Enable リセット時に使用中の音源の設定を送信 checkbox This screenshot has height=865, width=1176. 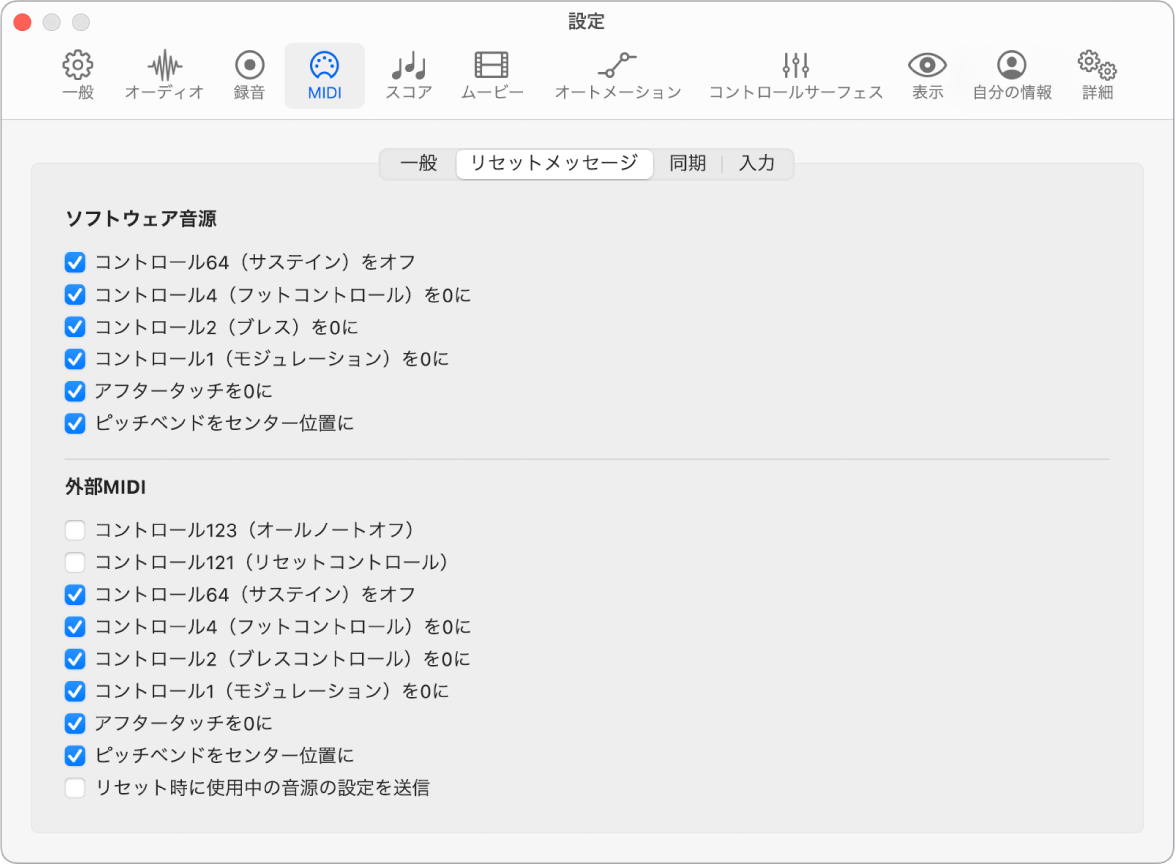[x=75, y=788]
